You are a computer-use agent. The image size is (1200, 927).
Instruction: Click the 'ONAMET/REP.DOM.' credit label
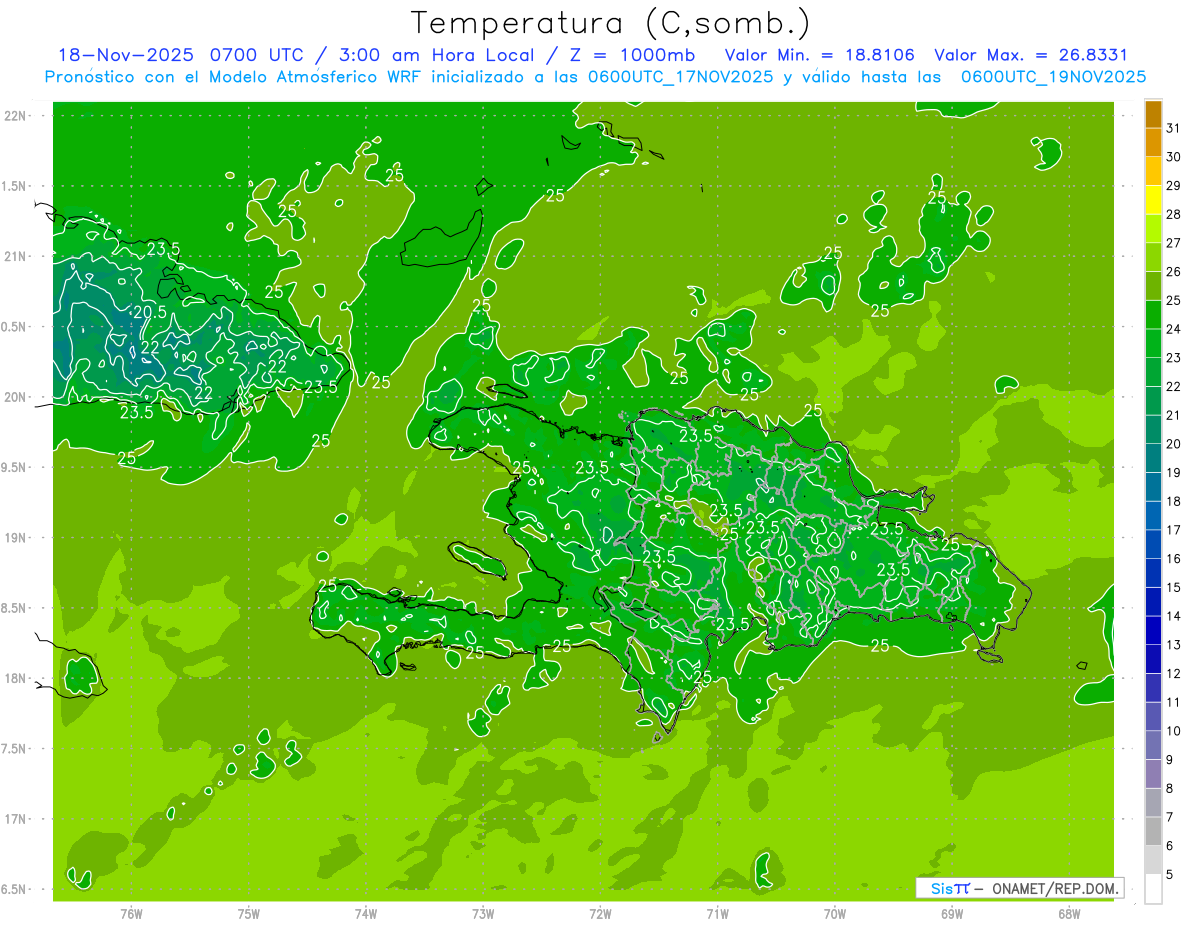click(1054, 888)
